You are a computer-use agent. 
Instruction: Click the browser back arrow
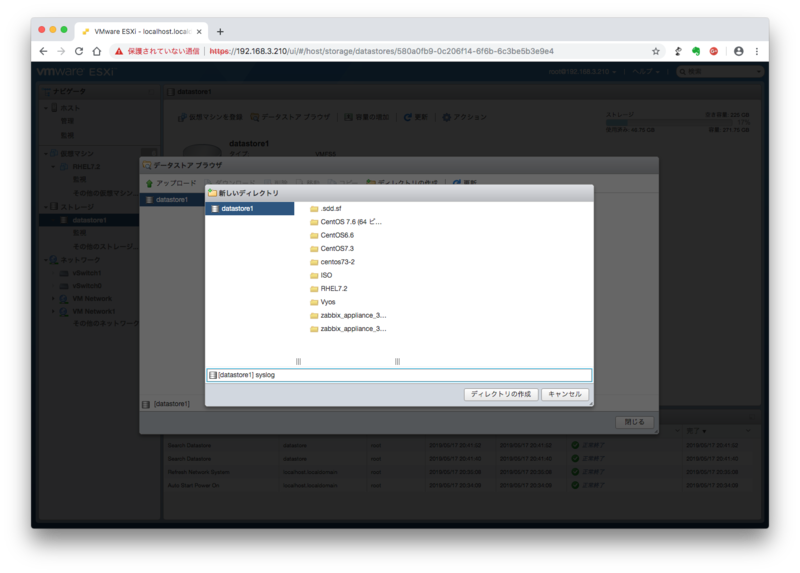point(43,51)
